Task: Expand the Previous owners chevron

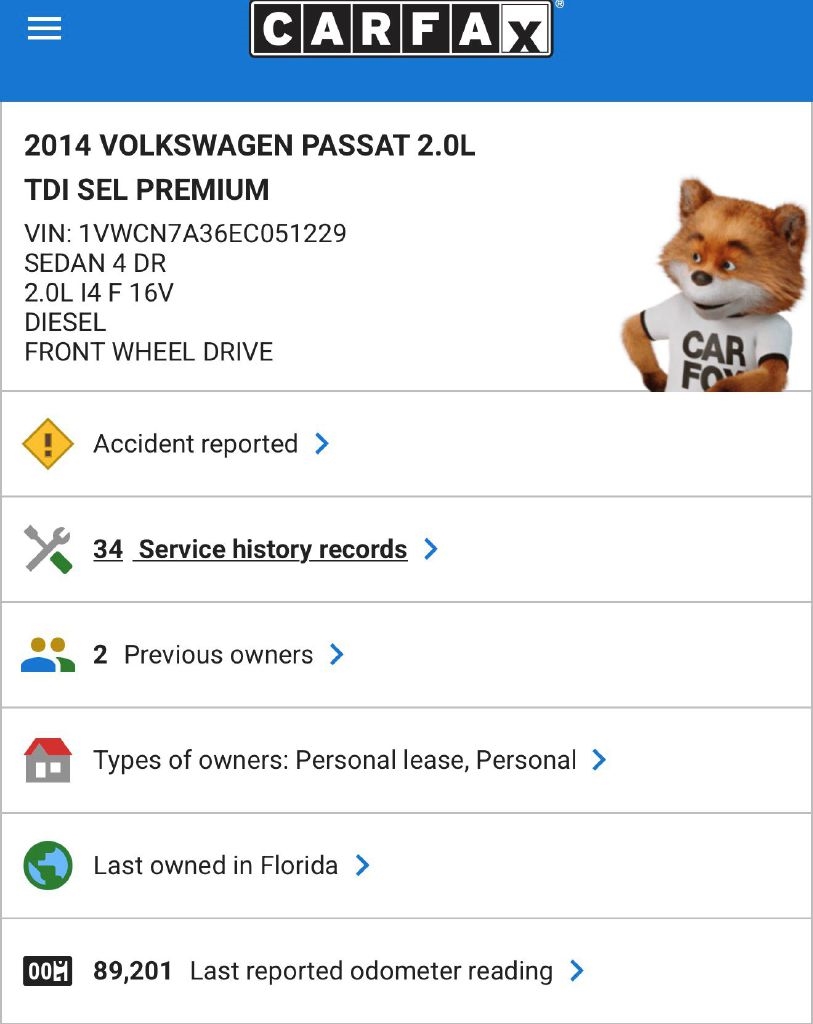Action: 337,655
